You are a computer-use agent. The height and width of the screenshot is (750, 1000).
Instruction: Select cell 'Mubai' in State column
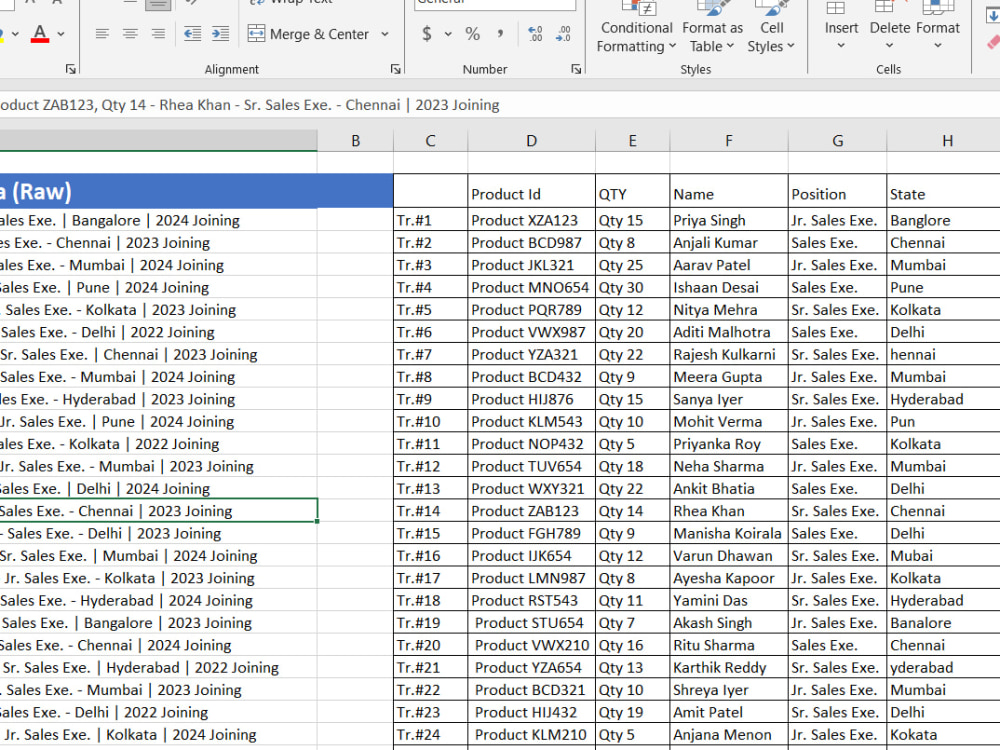pyautogui.click(x=943, y=556)
